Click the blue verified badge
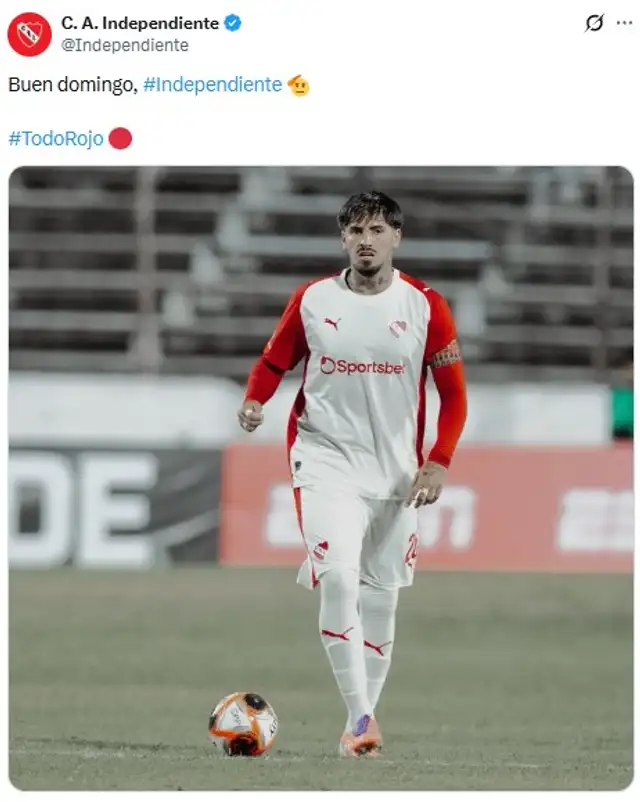The height and width of the screenshot is (802, 640). pyautogui.click(x=233, y=23)
